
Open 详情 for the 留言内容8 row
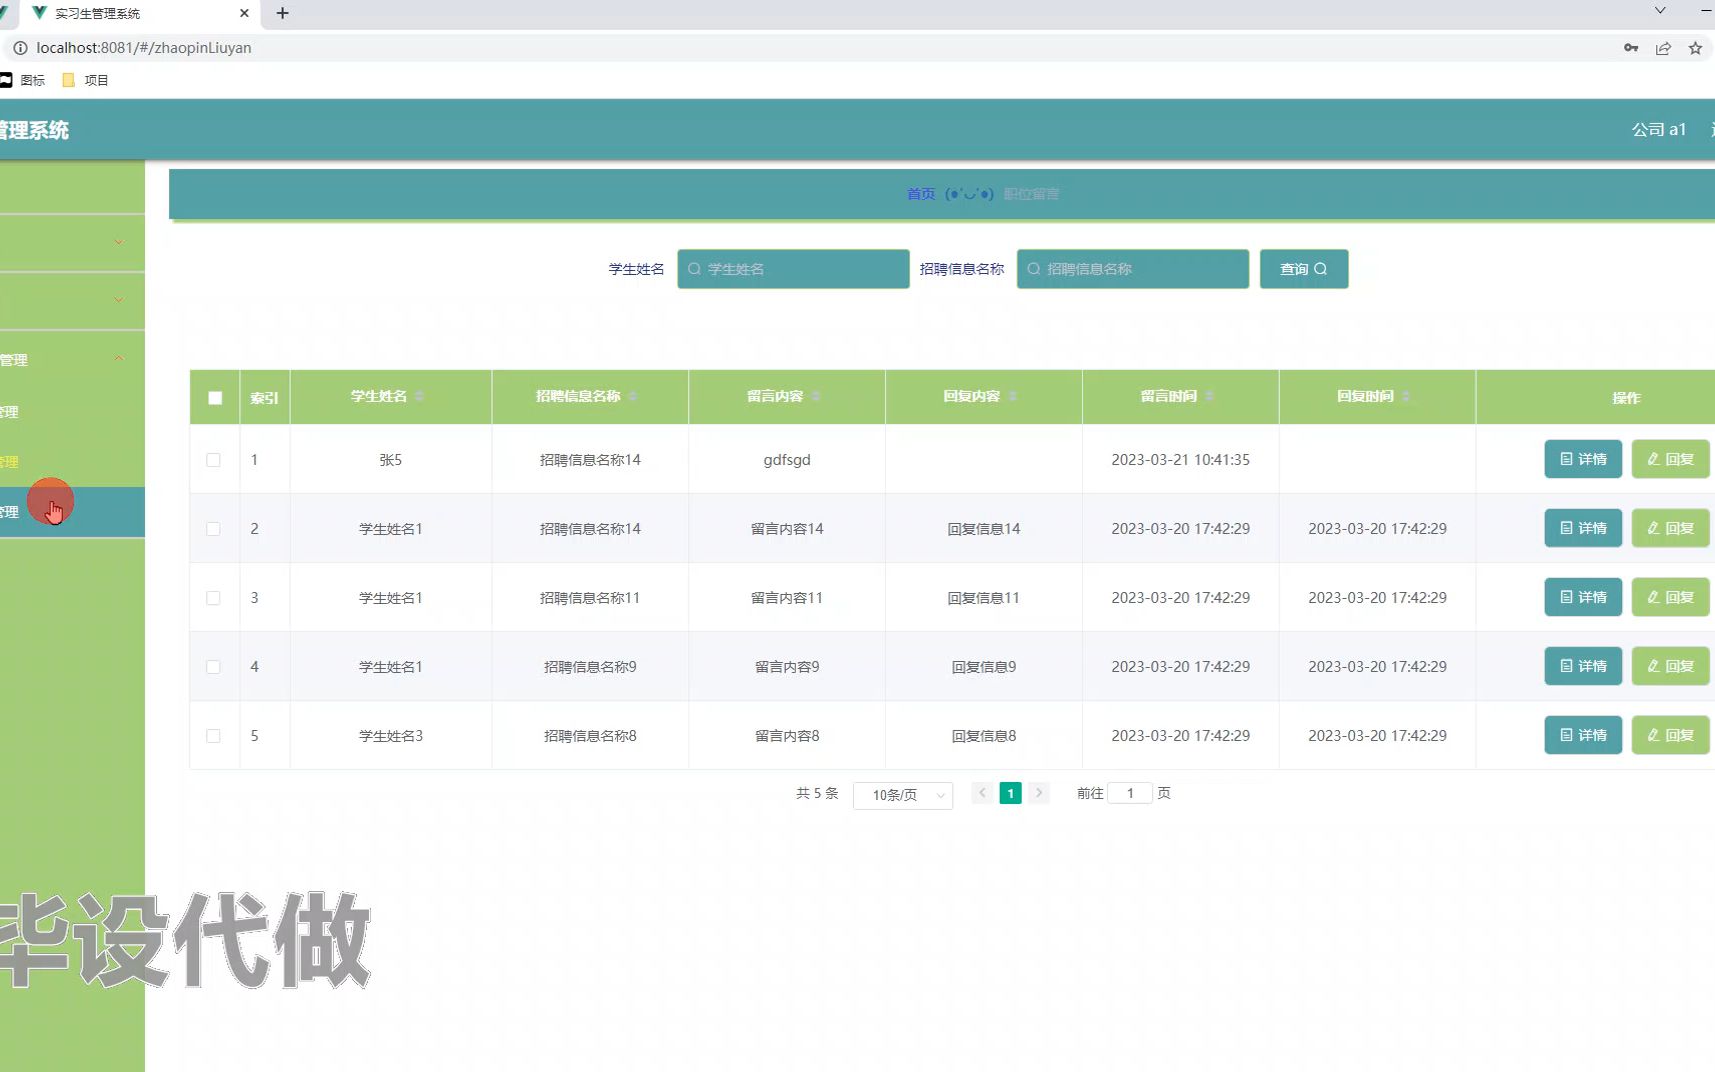pos(1583,735)
